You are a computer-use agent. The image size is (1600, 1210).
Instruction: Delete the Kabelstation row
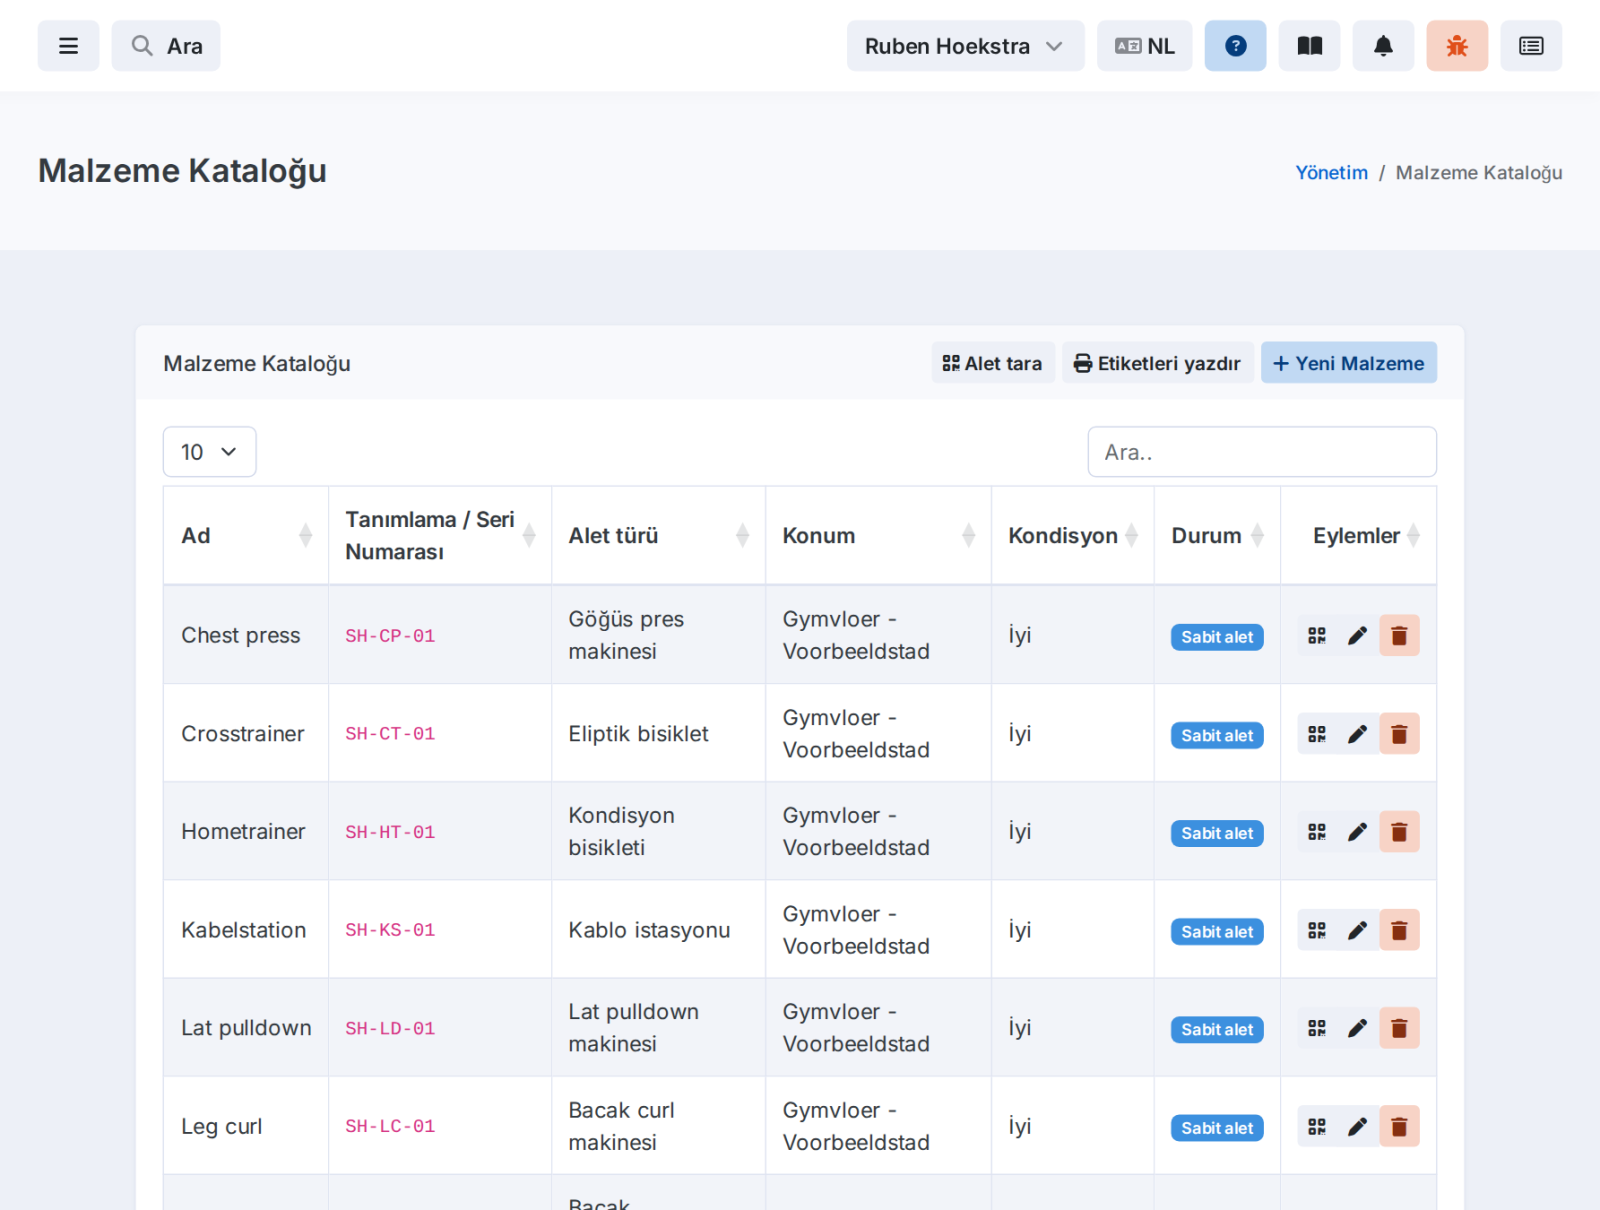[1399, 930]
